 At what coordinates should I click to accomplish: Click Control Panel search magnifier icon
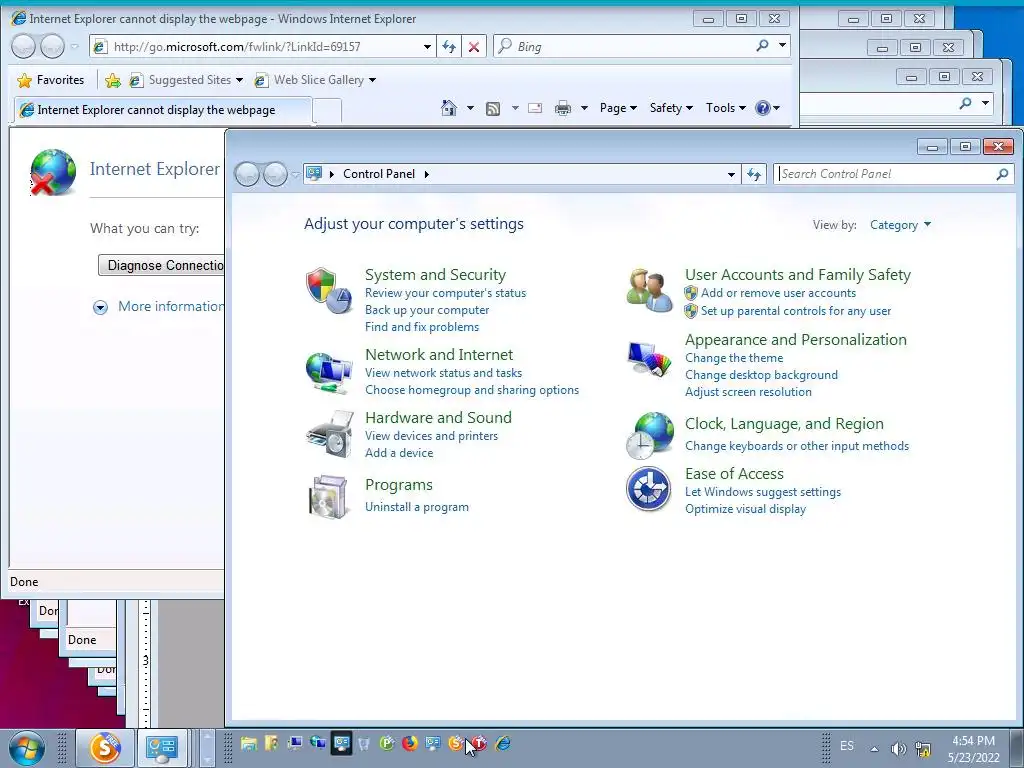[x=1002, y=174]
